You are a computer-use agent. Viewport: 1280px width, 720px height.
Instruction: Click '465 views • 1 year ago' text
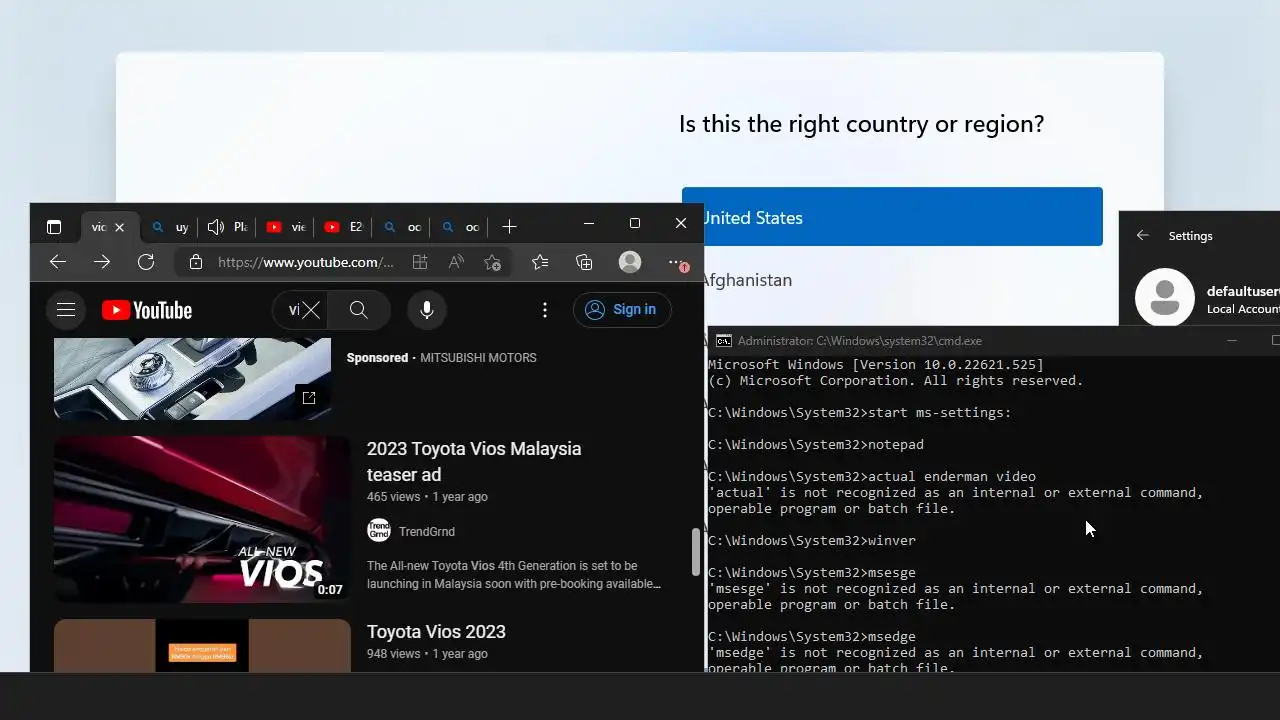click(x=427, y=497)
